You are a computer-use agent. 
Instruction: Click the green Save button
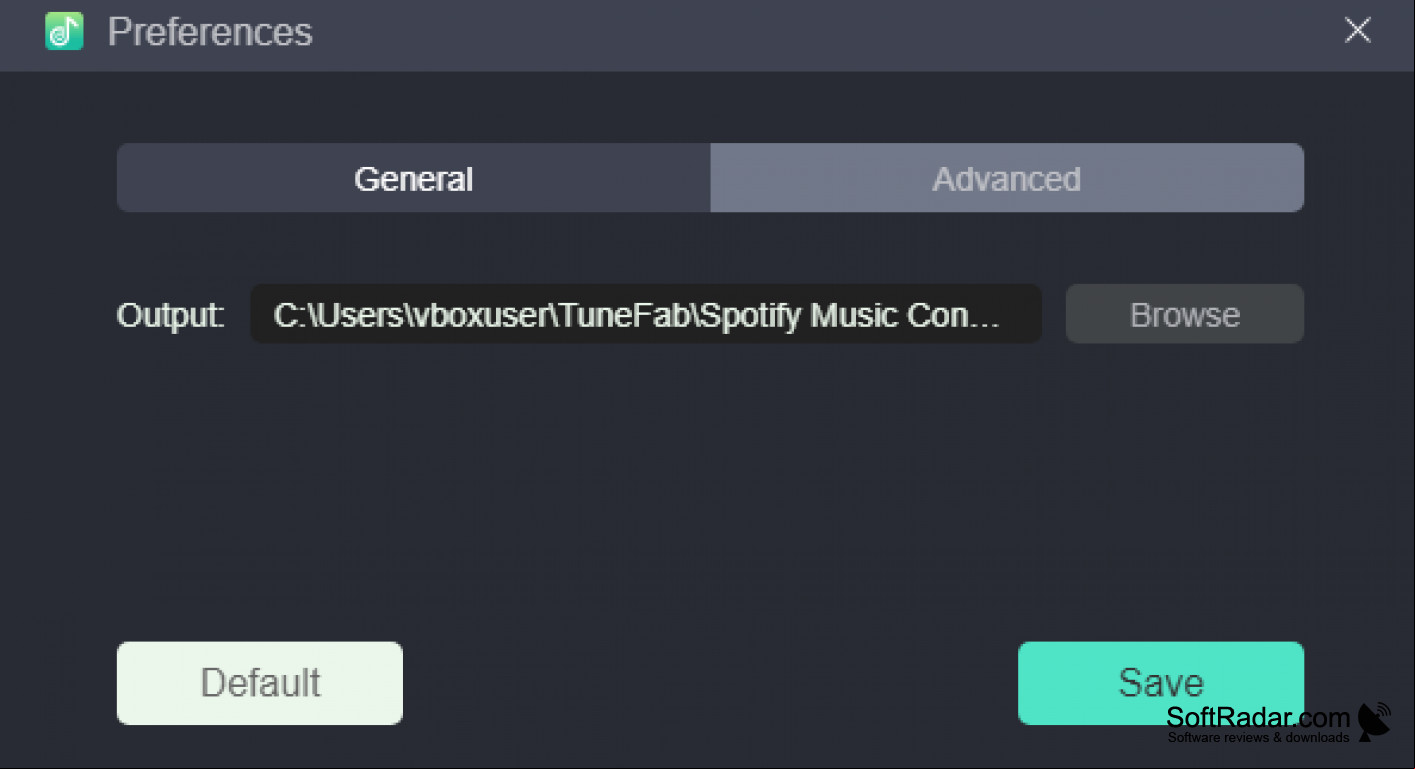coord(1161,683)
